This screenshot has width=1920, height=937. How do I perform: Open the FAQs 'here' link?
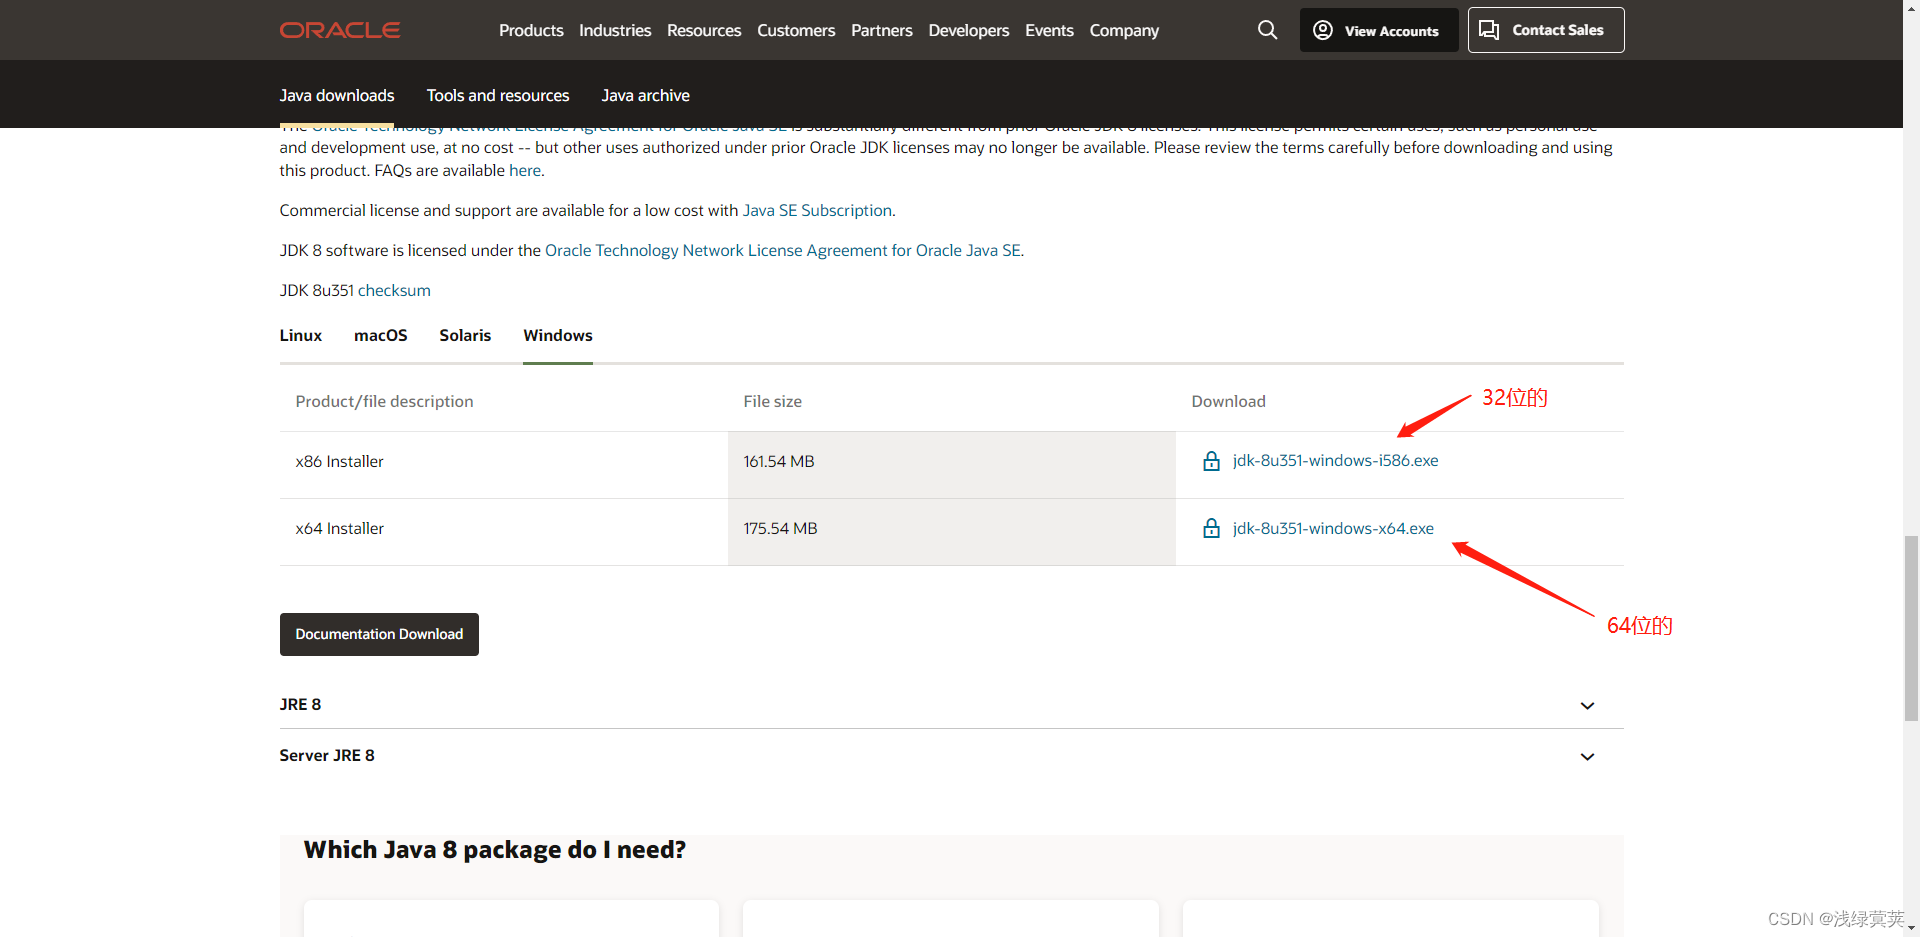pyautogui.click(x=525, y=170)
